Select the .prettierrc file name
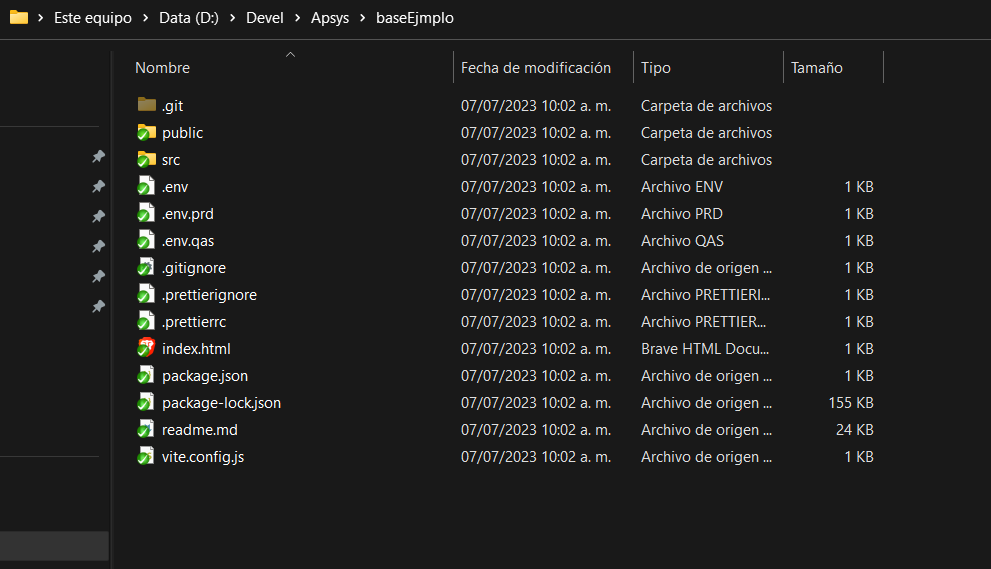Screen dimensions: 991x569 [x=194, y=321]
